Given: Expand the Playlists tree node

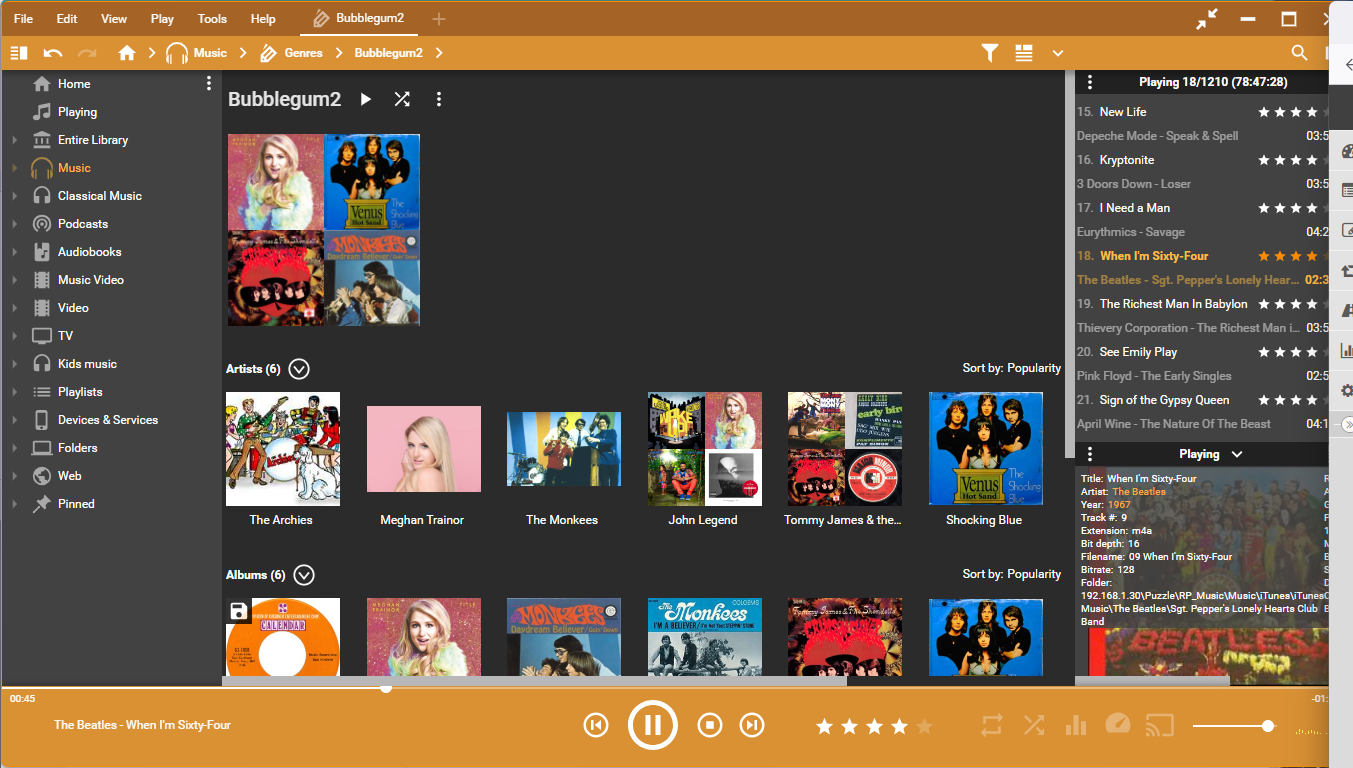Looking at the screenshot, I should click(14, 392).
